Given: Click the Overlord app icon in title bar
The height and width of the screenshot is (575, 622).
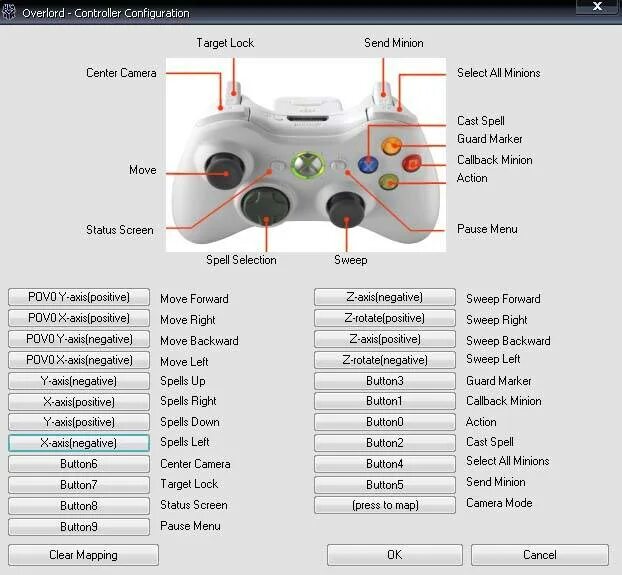Looking at the screenshot, I should click(9, 12).
